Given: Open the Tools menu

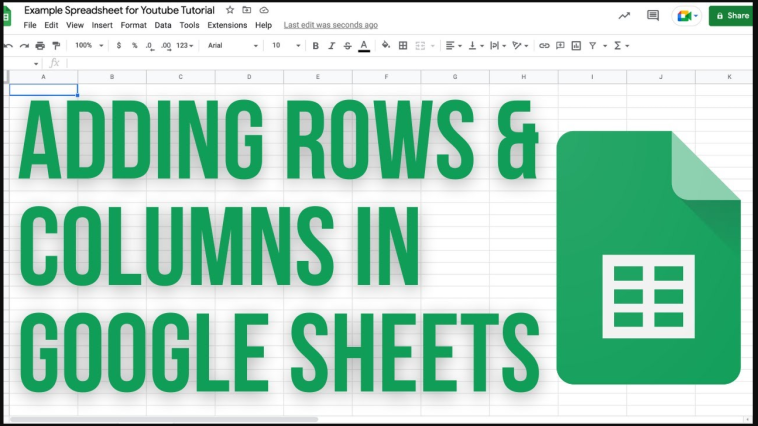Looking at the screenshot, I should (x=190, y=25).
